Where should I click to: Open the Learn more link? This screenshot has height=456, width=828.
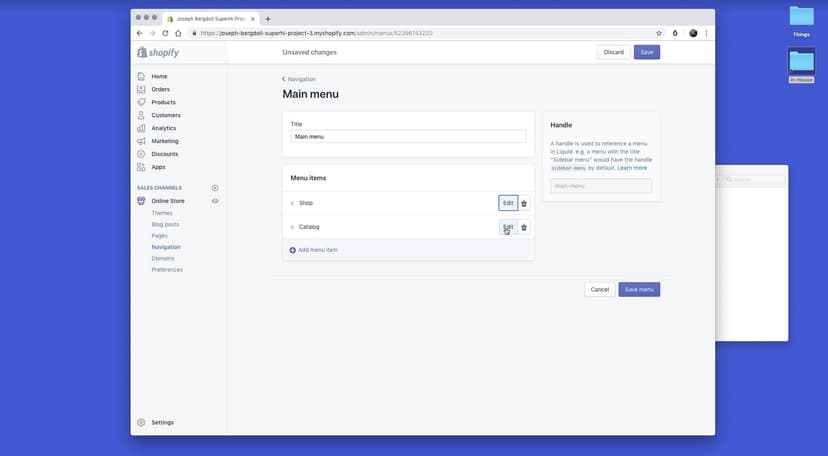632,168
